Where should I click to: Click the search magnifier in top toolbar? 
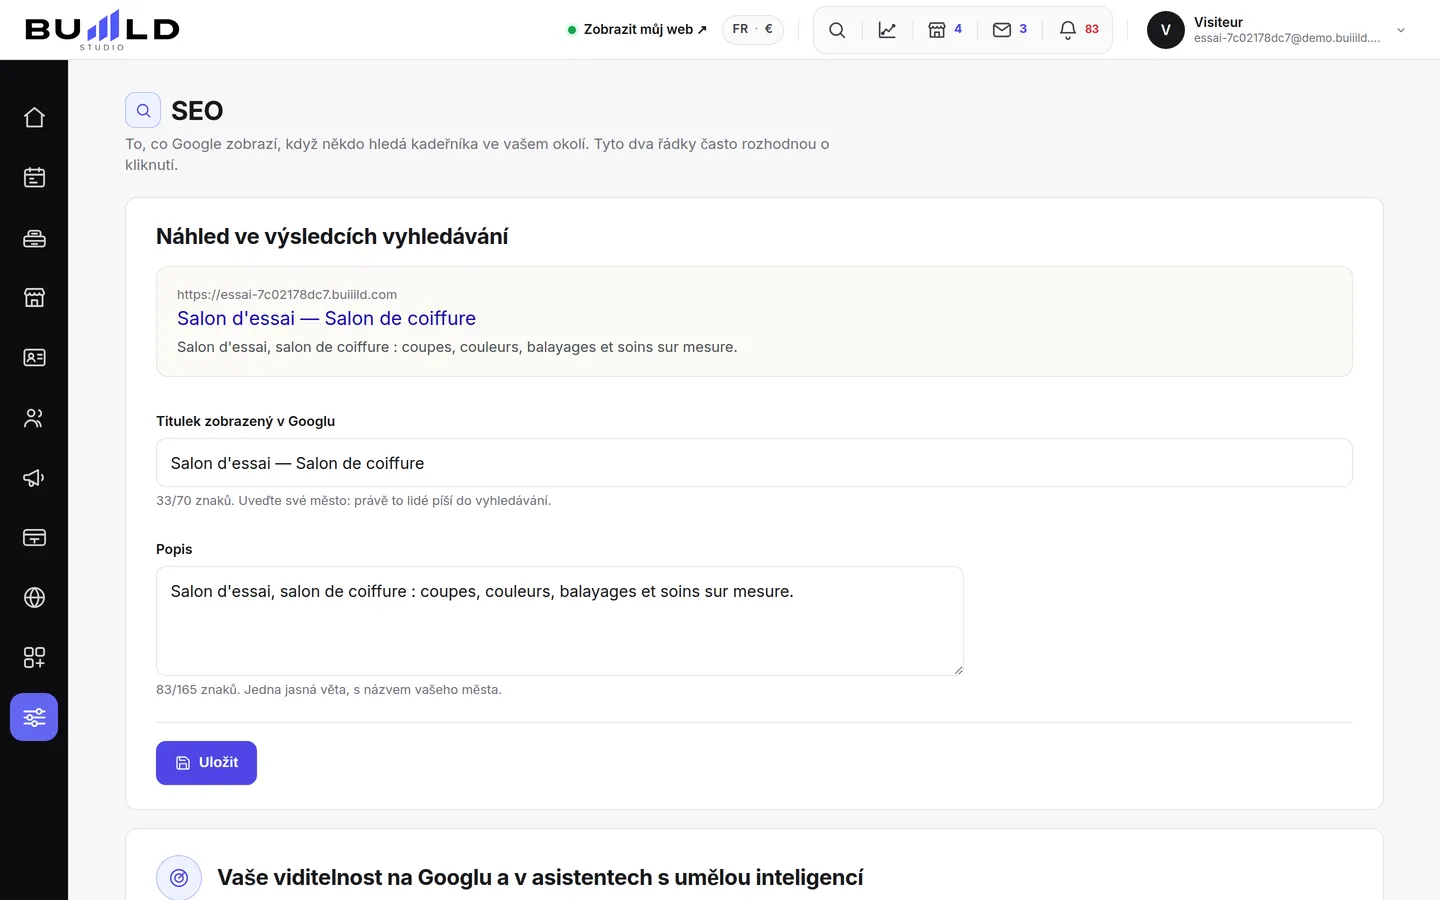[837, 30]
